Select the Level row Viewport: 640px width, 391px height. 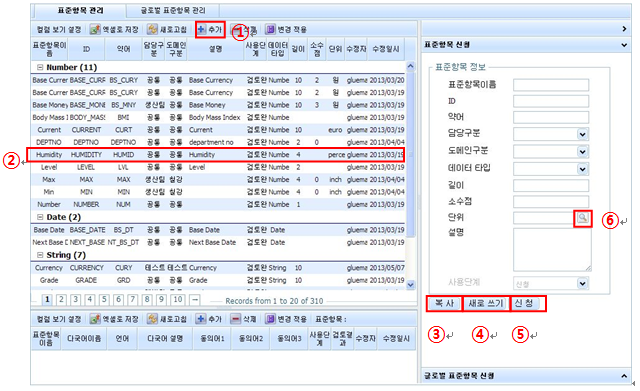point(218,167)
